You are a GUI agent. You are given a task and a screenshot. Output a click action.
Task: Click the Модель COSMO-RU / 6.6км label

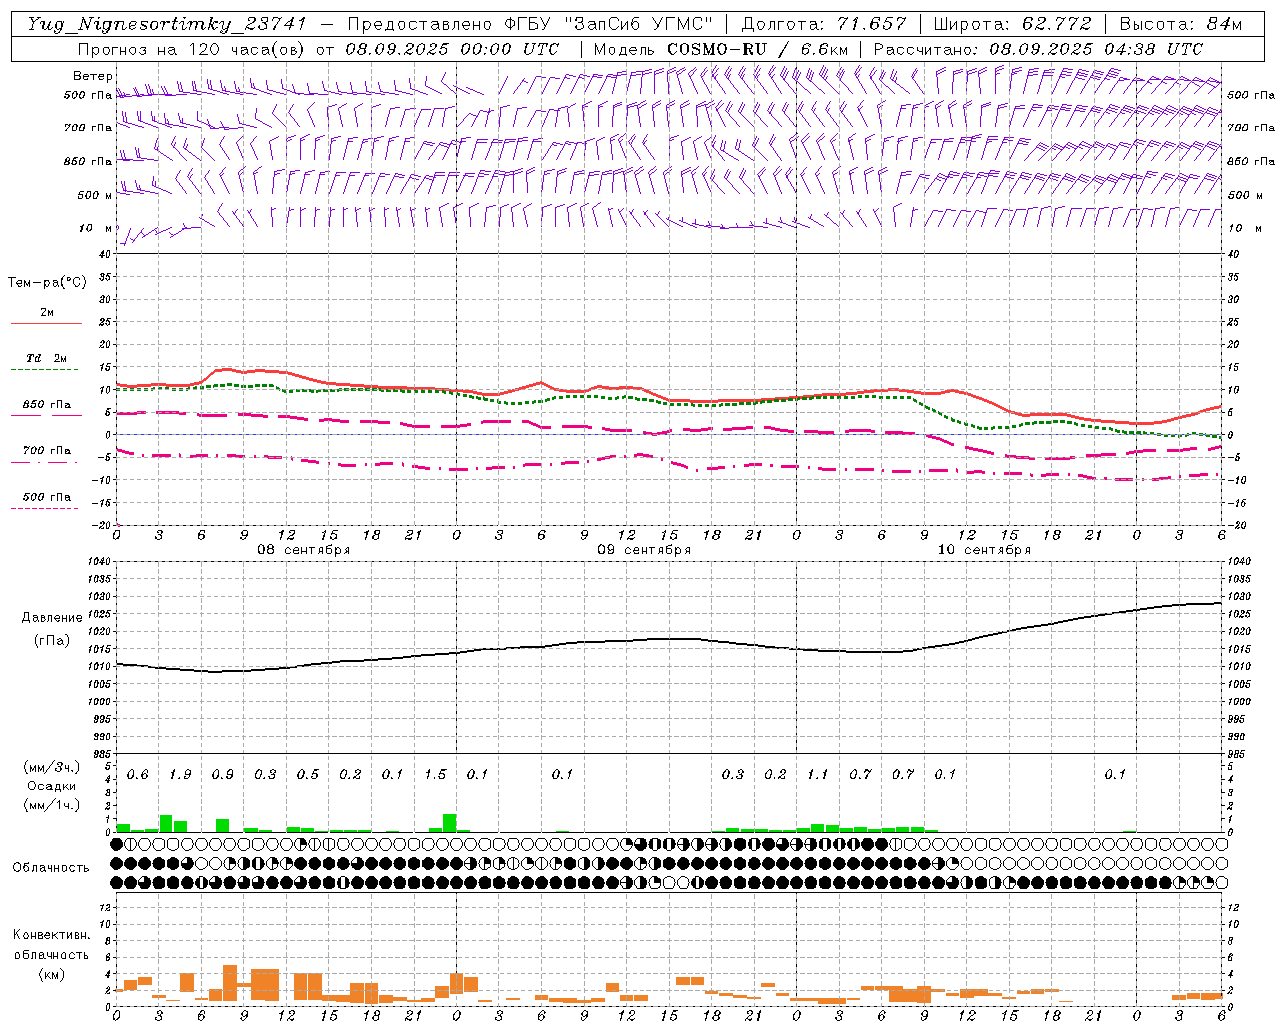click(x=721, y=49)
